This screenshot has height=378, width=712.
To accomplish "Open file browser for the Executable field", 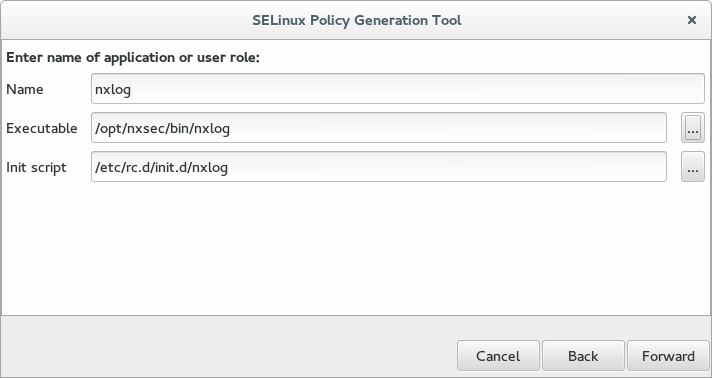I will (x=692, y=128).
